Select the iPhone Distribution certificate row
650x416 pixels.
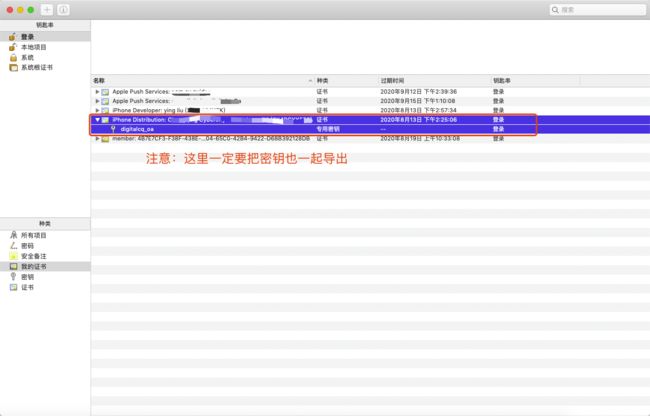[371, 120]
